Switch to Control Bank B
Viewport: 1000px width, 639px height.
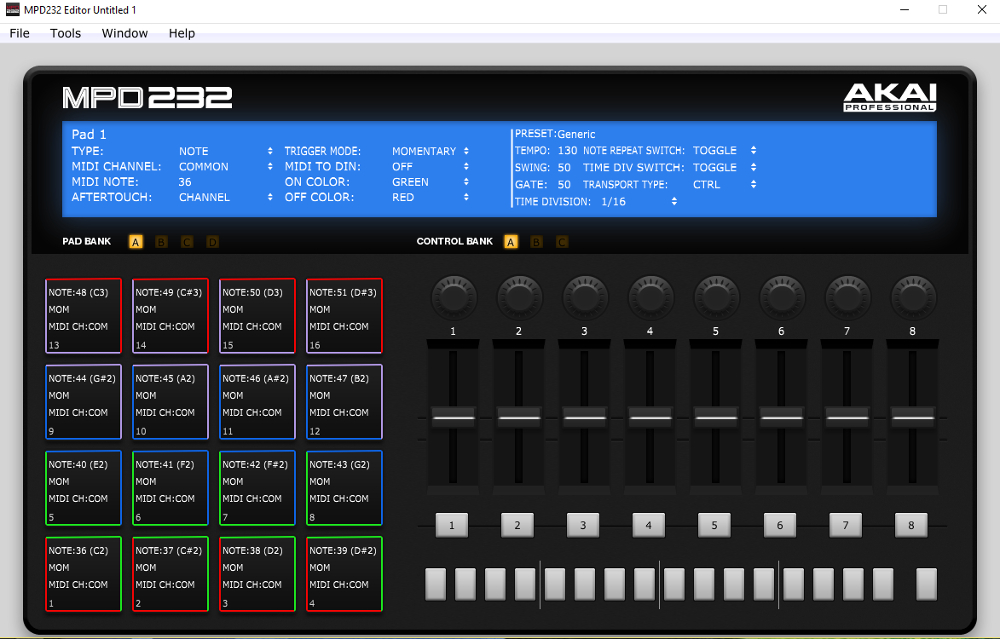click(536, 241)
